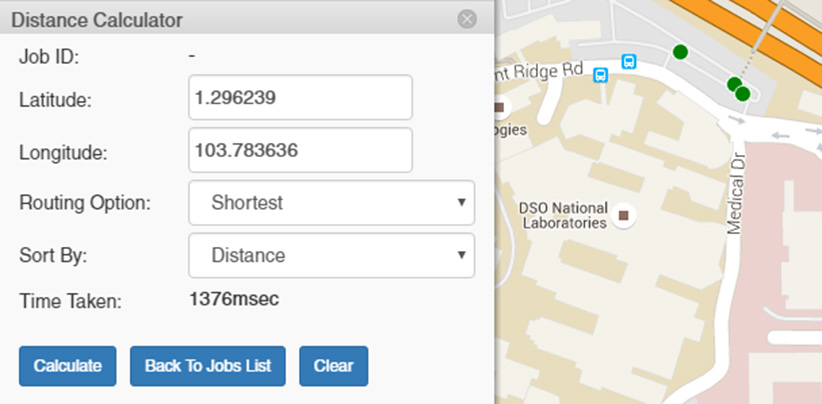Close the Distance Calculator panel
The height and width of the screenshot is (404, 822).
click(466, 19)
